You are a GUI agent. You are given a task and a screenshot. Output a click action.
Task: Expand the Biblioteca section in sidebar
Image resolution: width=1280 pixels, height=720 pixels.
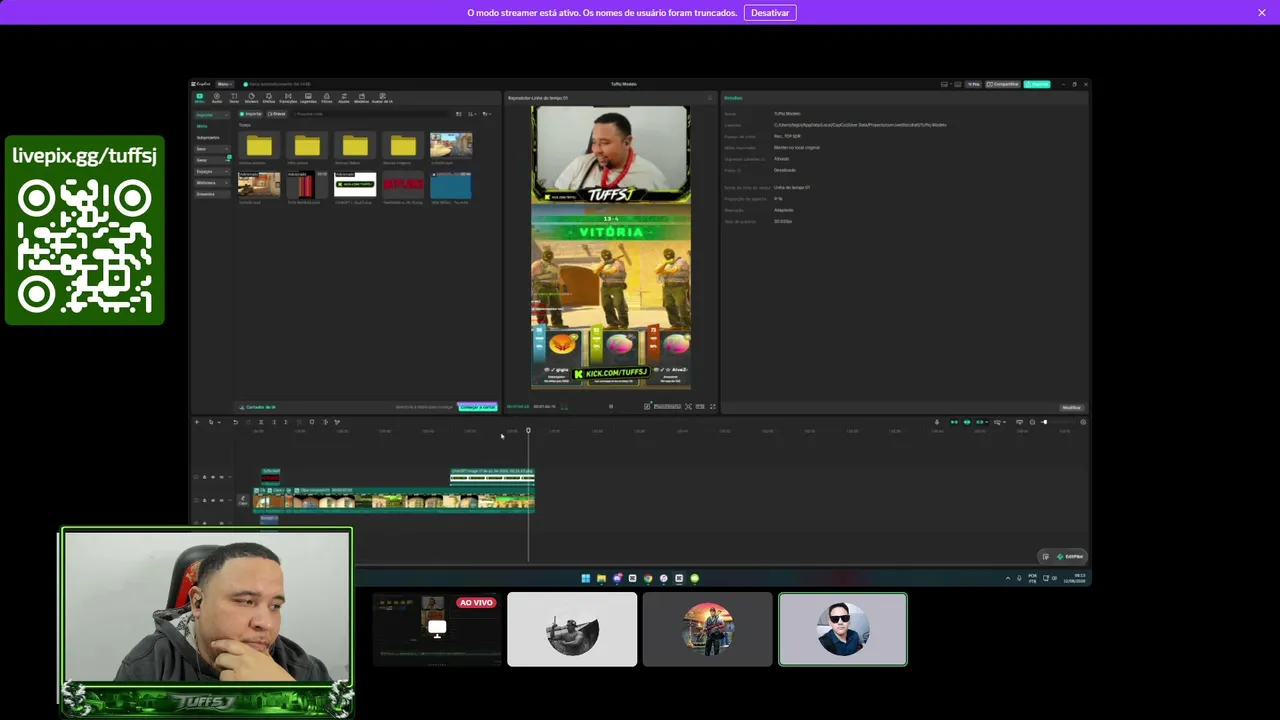click(x=213, y=182)
